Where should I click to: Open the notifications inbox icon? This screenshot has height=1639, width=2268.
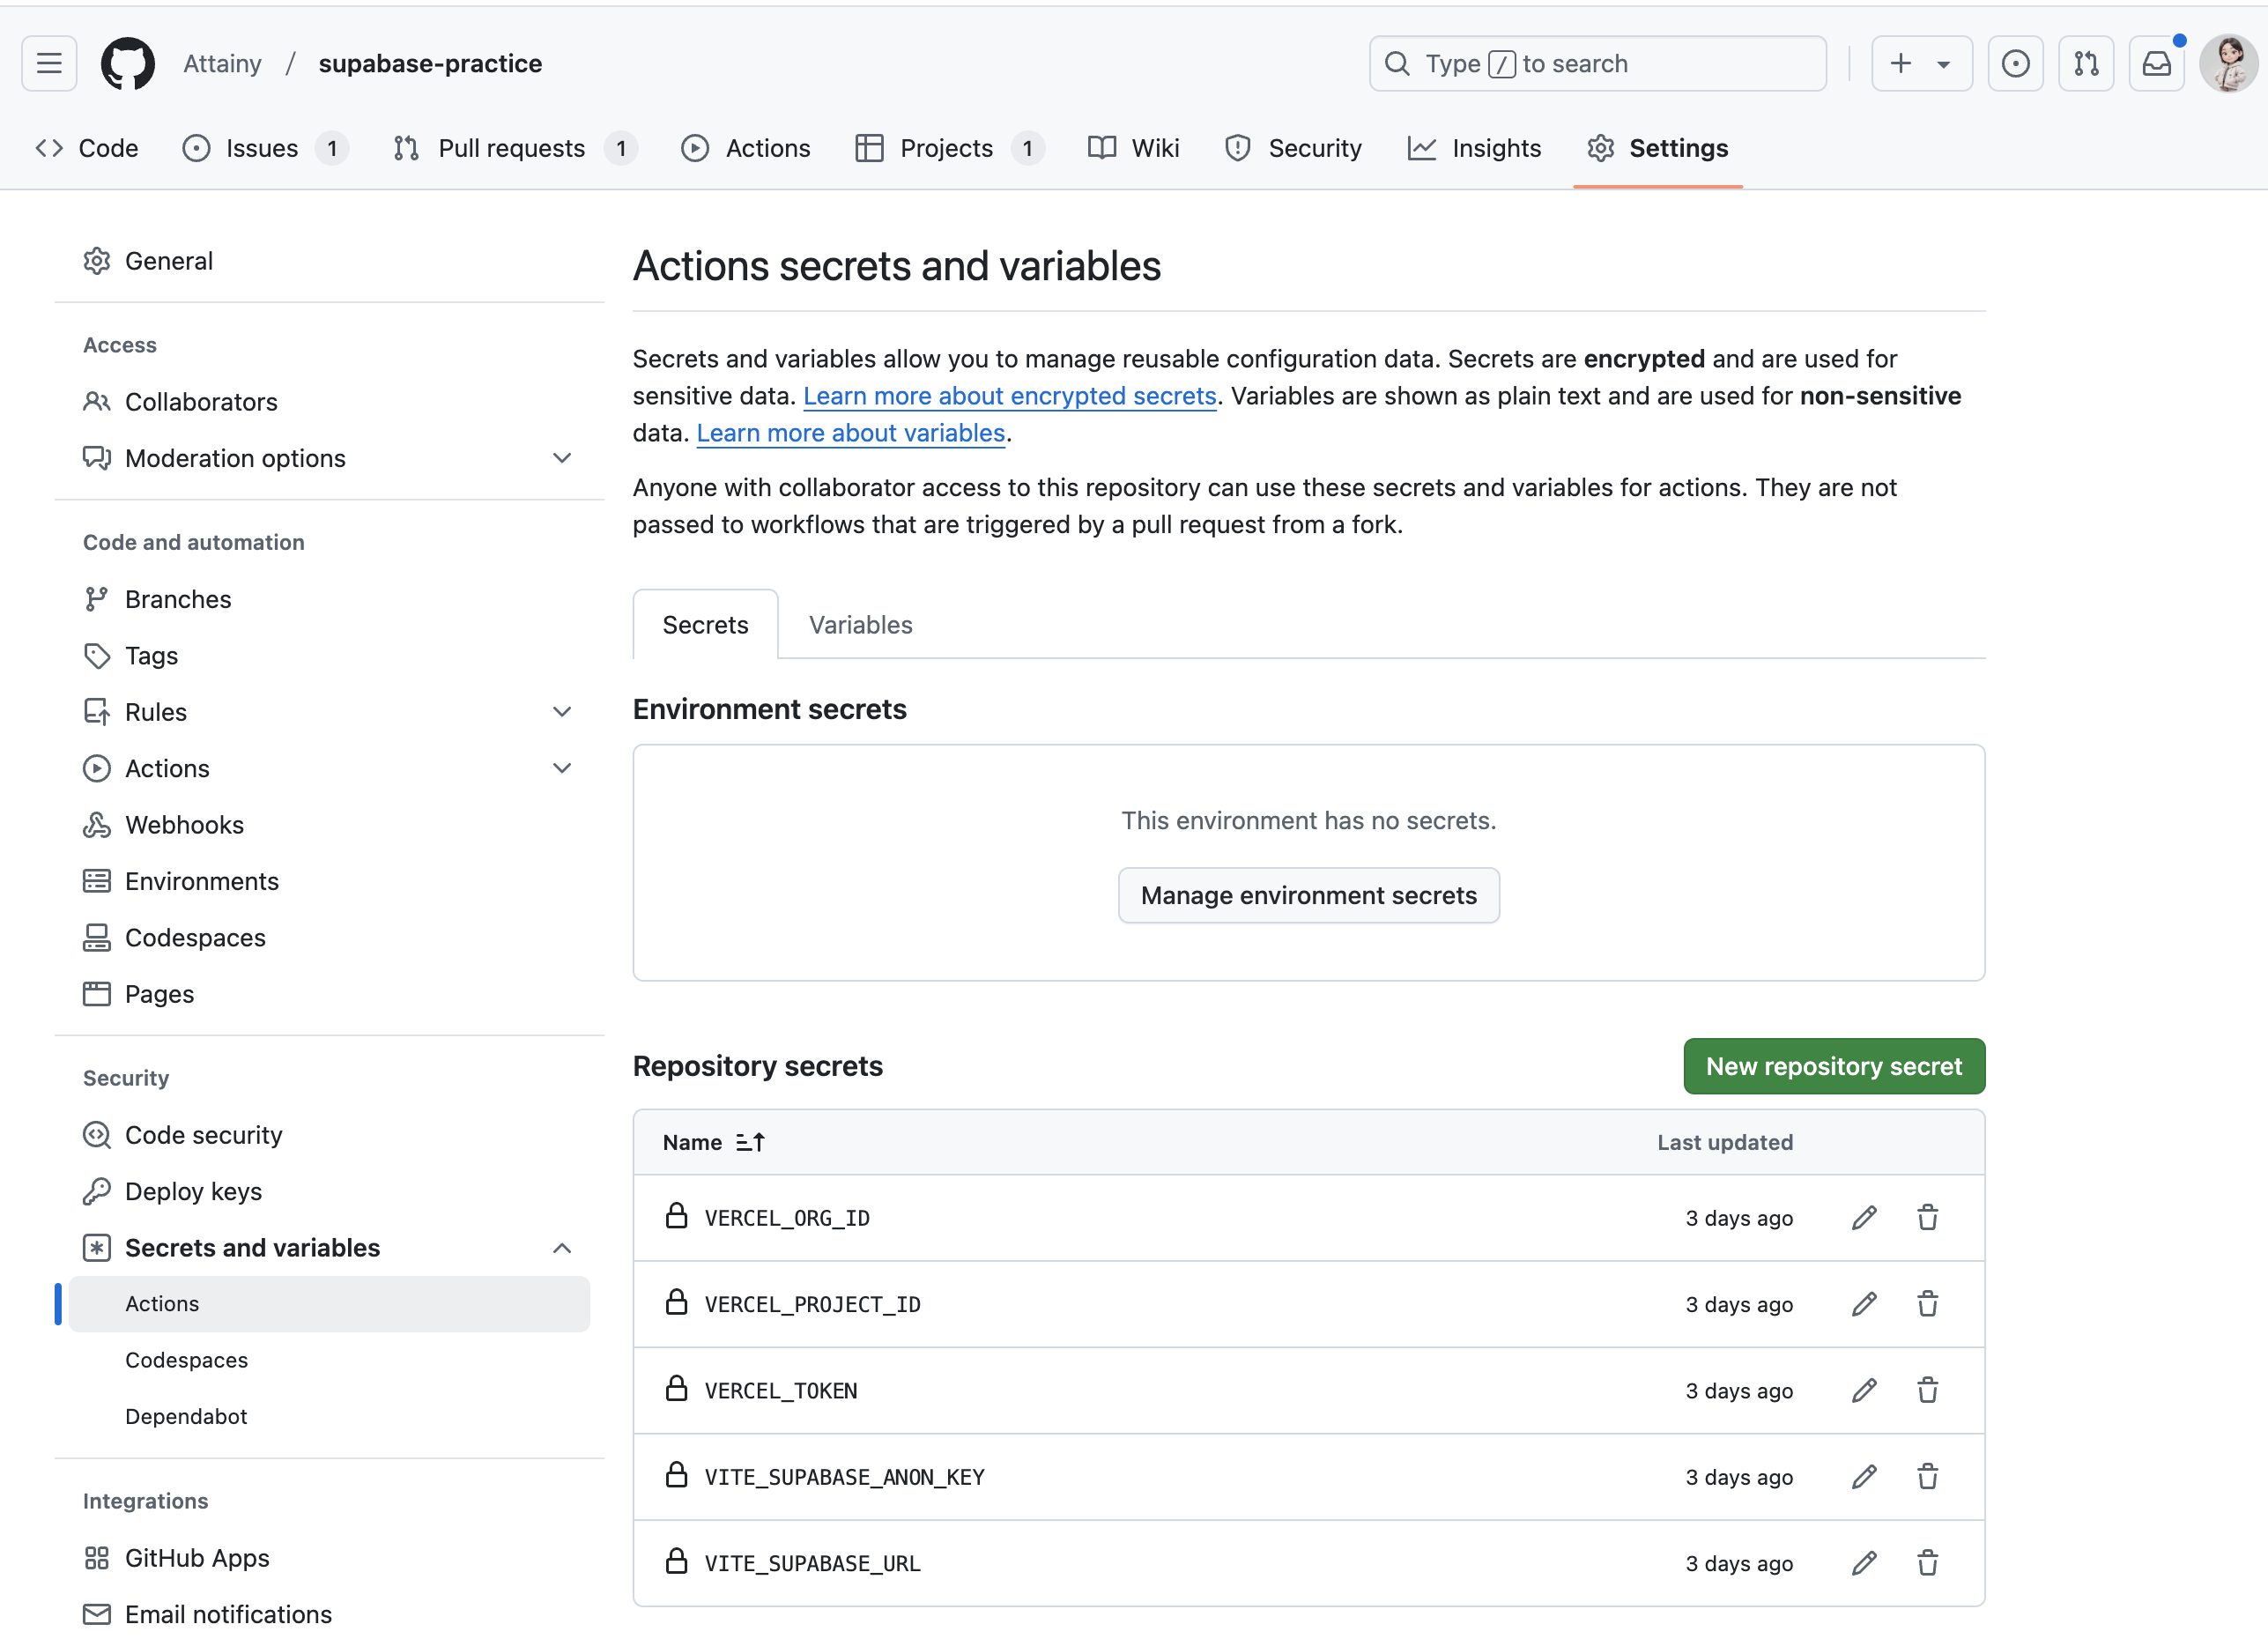coord(2156,64)
